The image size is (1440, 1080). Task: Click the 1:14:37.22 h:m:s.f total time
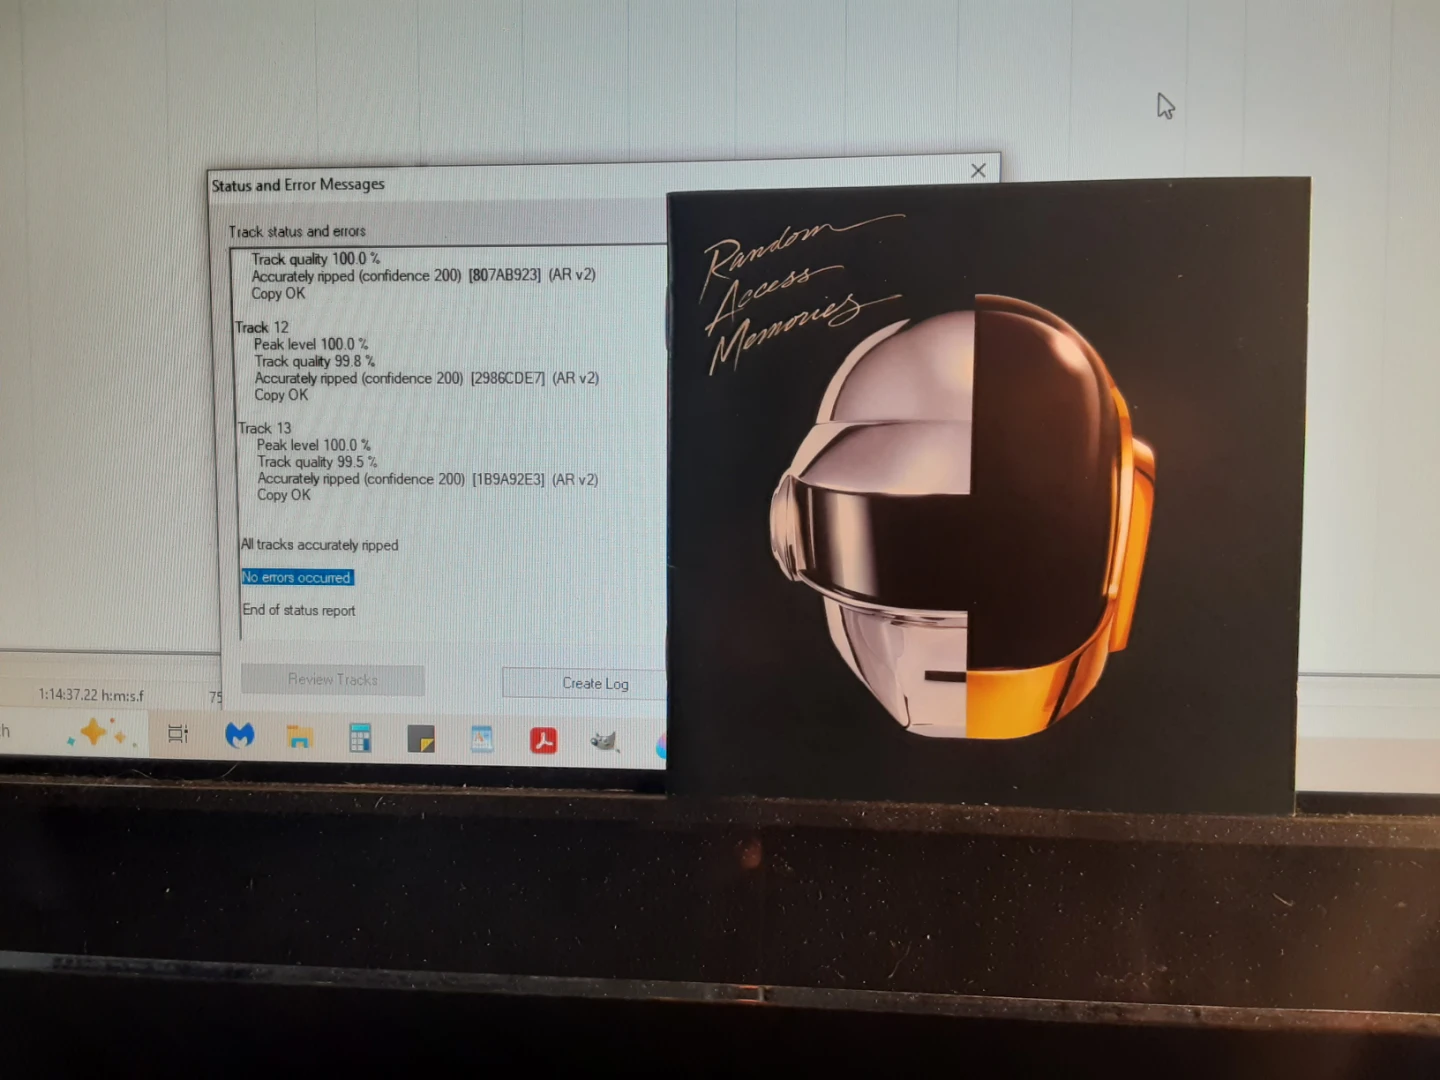[91, 695]
